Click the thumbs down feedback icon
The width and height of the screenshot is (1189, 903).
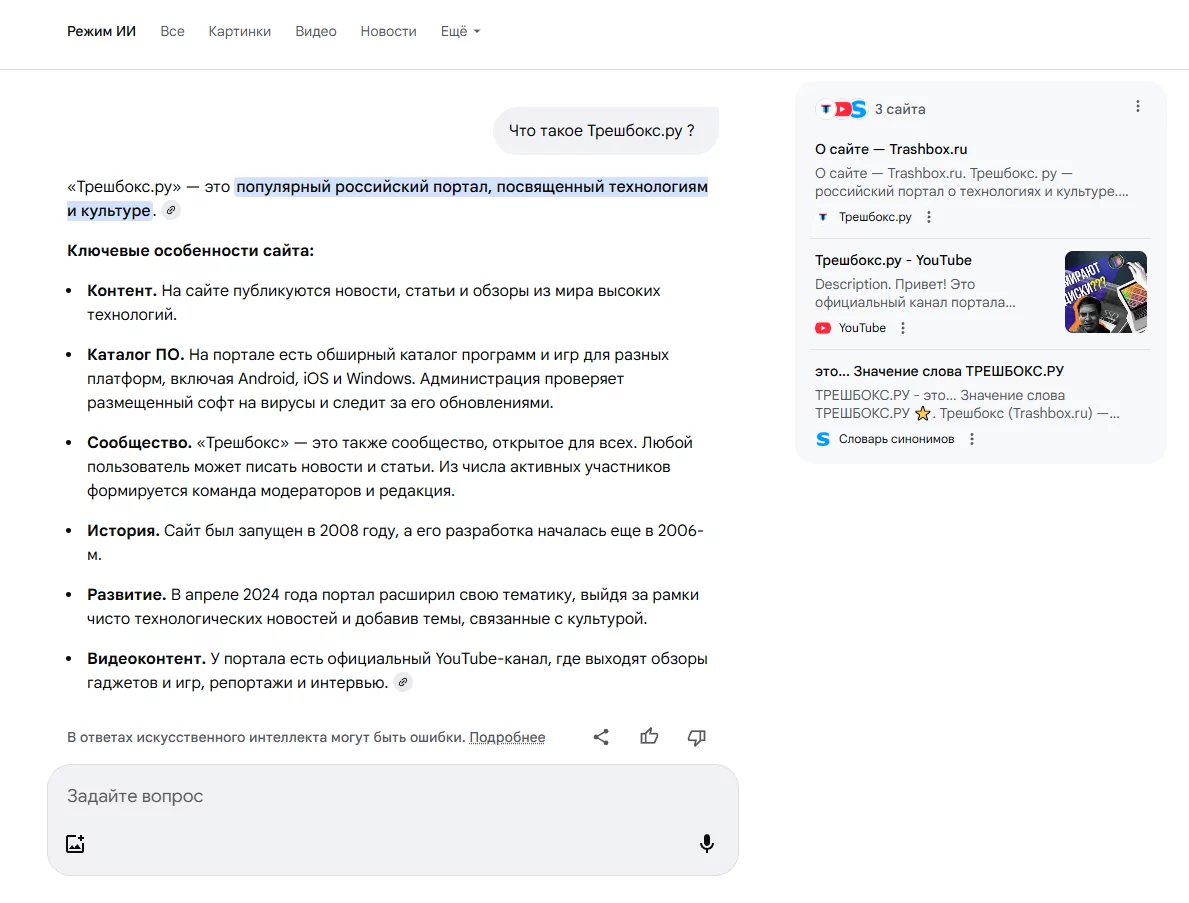[x=697, y=737]
